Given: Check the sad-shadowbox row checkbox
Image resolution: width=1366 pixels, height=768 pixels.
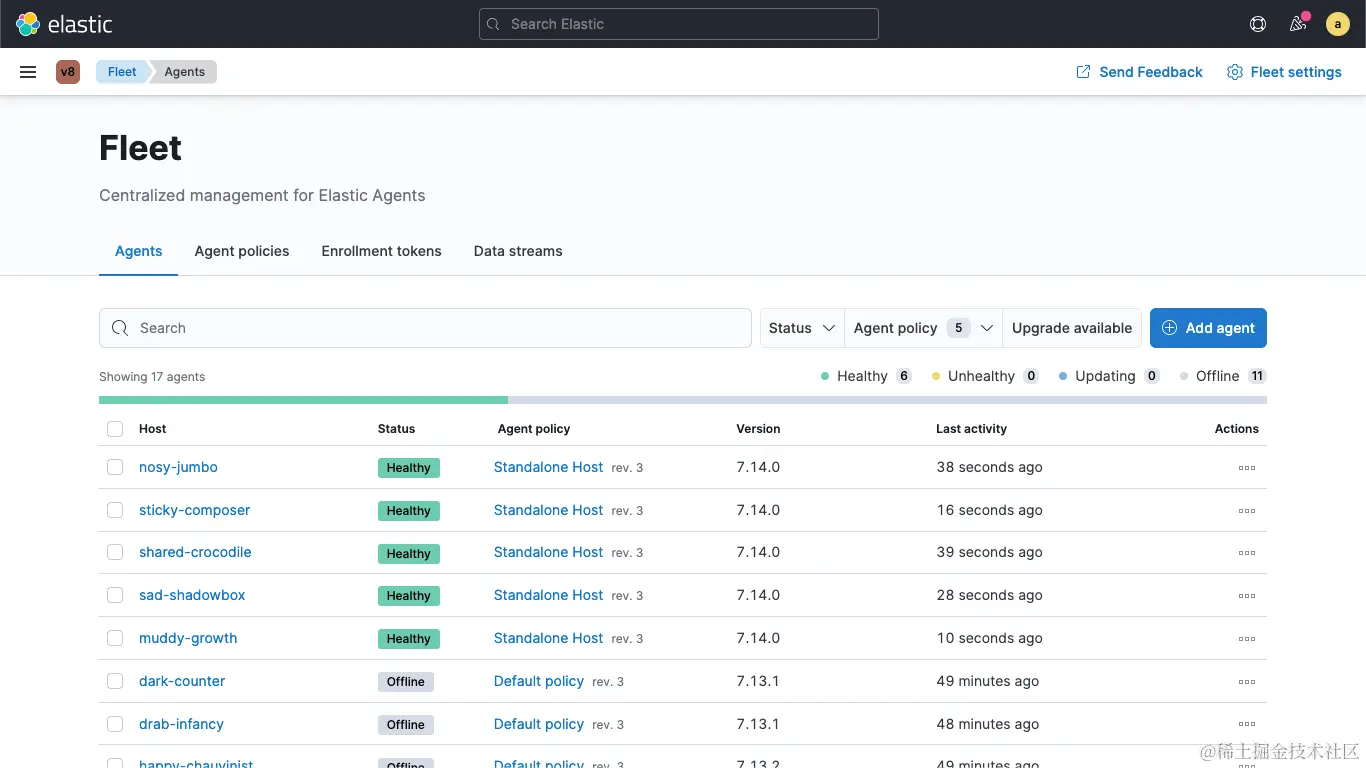Looking at the screenshot, I should click(x=115, y=595).
